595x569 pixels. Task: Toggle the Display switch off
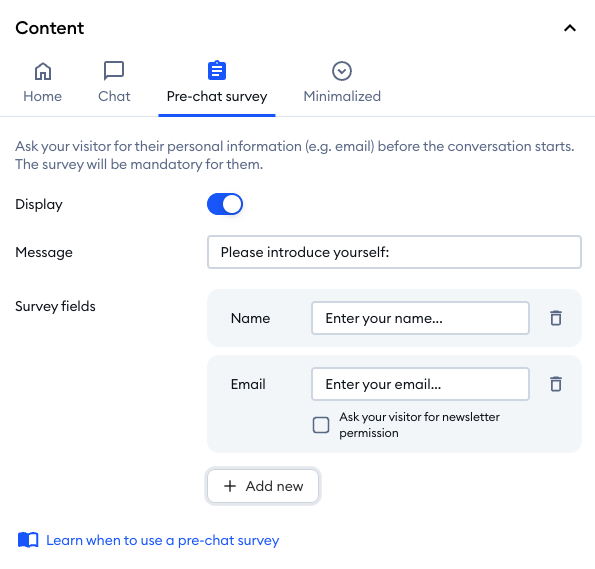click(225, 204)
